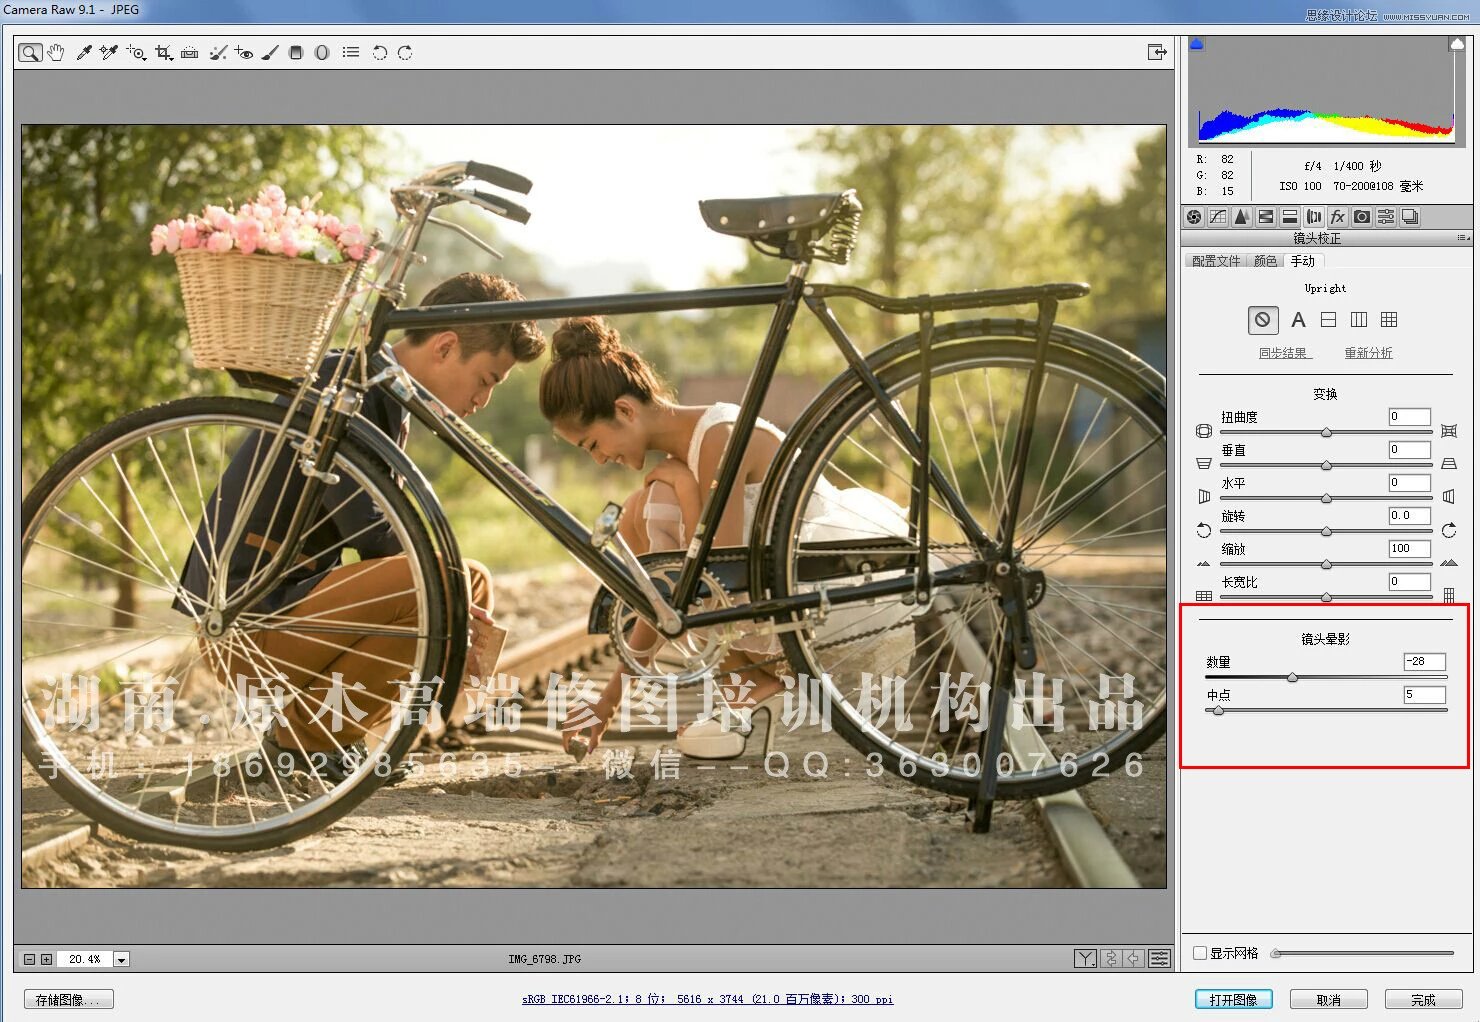
Task: Adjust the 镜头晕影 数量 slider
Action: (1292, 678)
